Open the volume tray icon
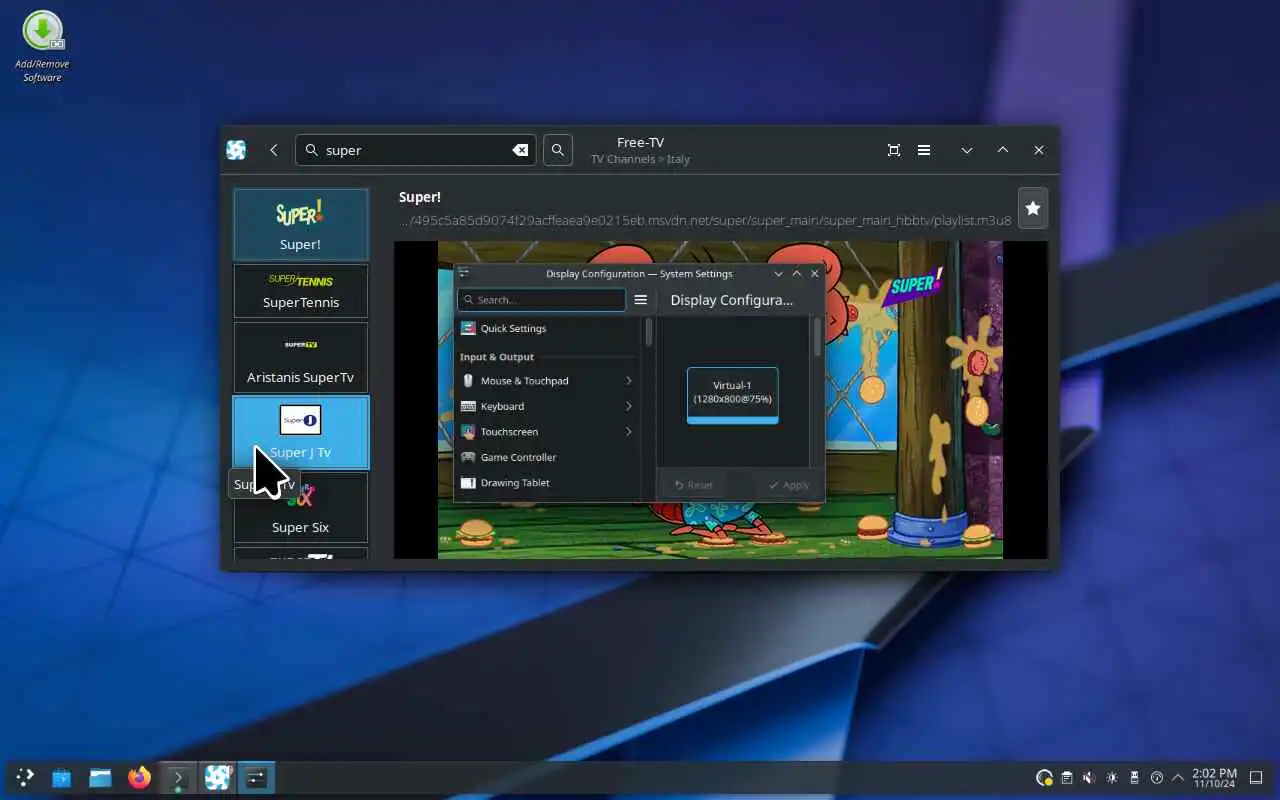Viewport: 1280px width, 800px height. click(1089, 777)
